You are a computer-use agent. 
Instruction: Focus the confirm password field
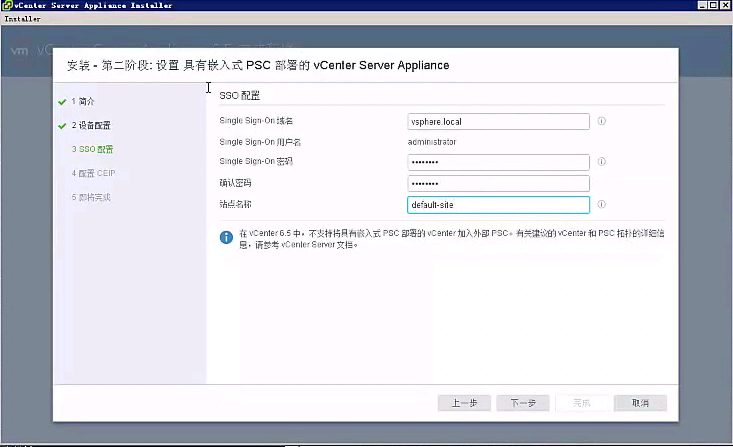(x=498, y=183)
